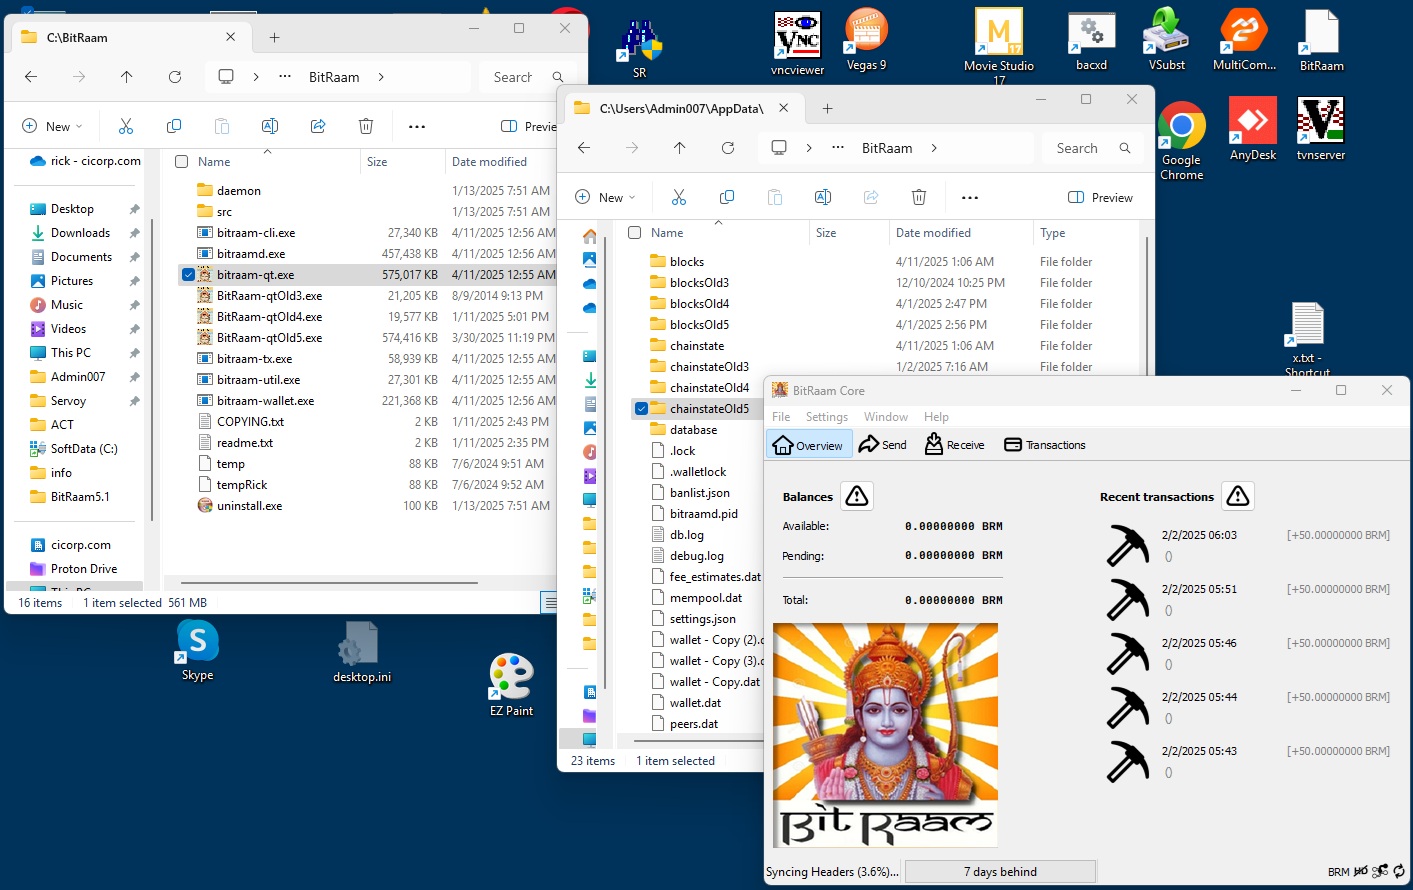Image resolution: width=1413 pixels, height=890 pixels.
Task: Select Downloads in the navigation pane
Action: click(80, 232)
